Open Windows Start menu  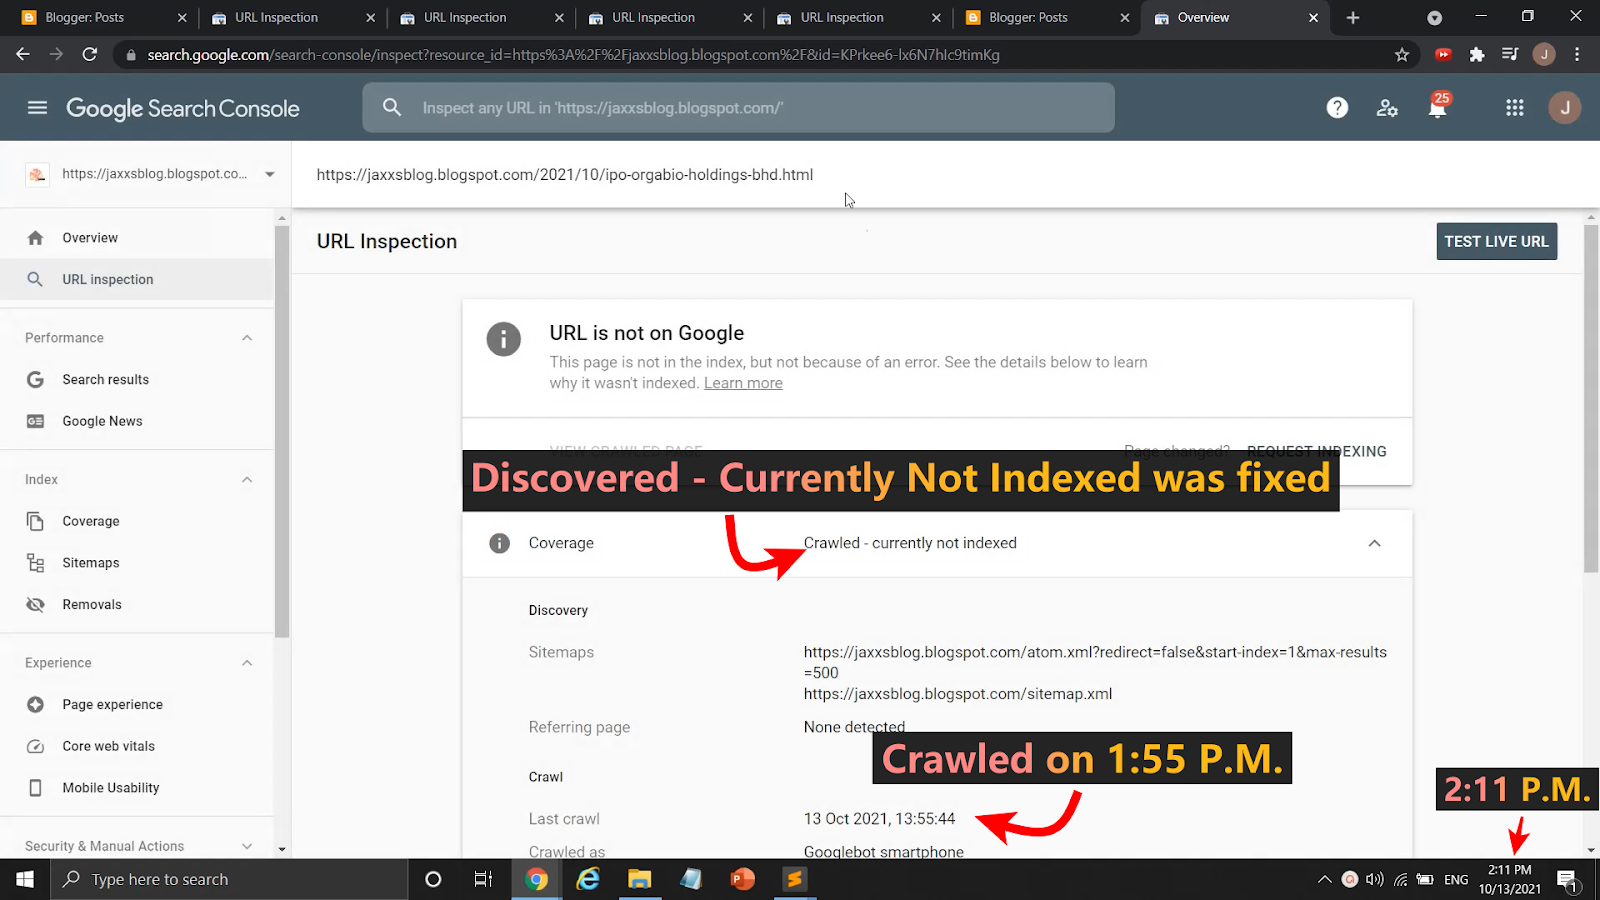tap(25, 879)
